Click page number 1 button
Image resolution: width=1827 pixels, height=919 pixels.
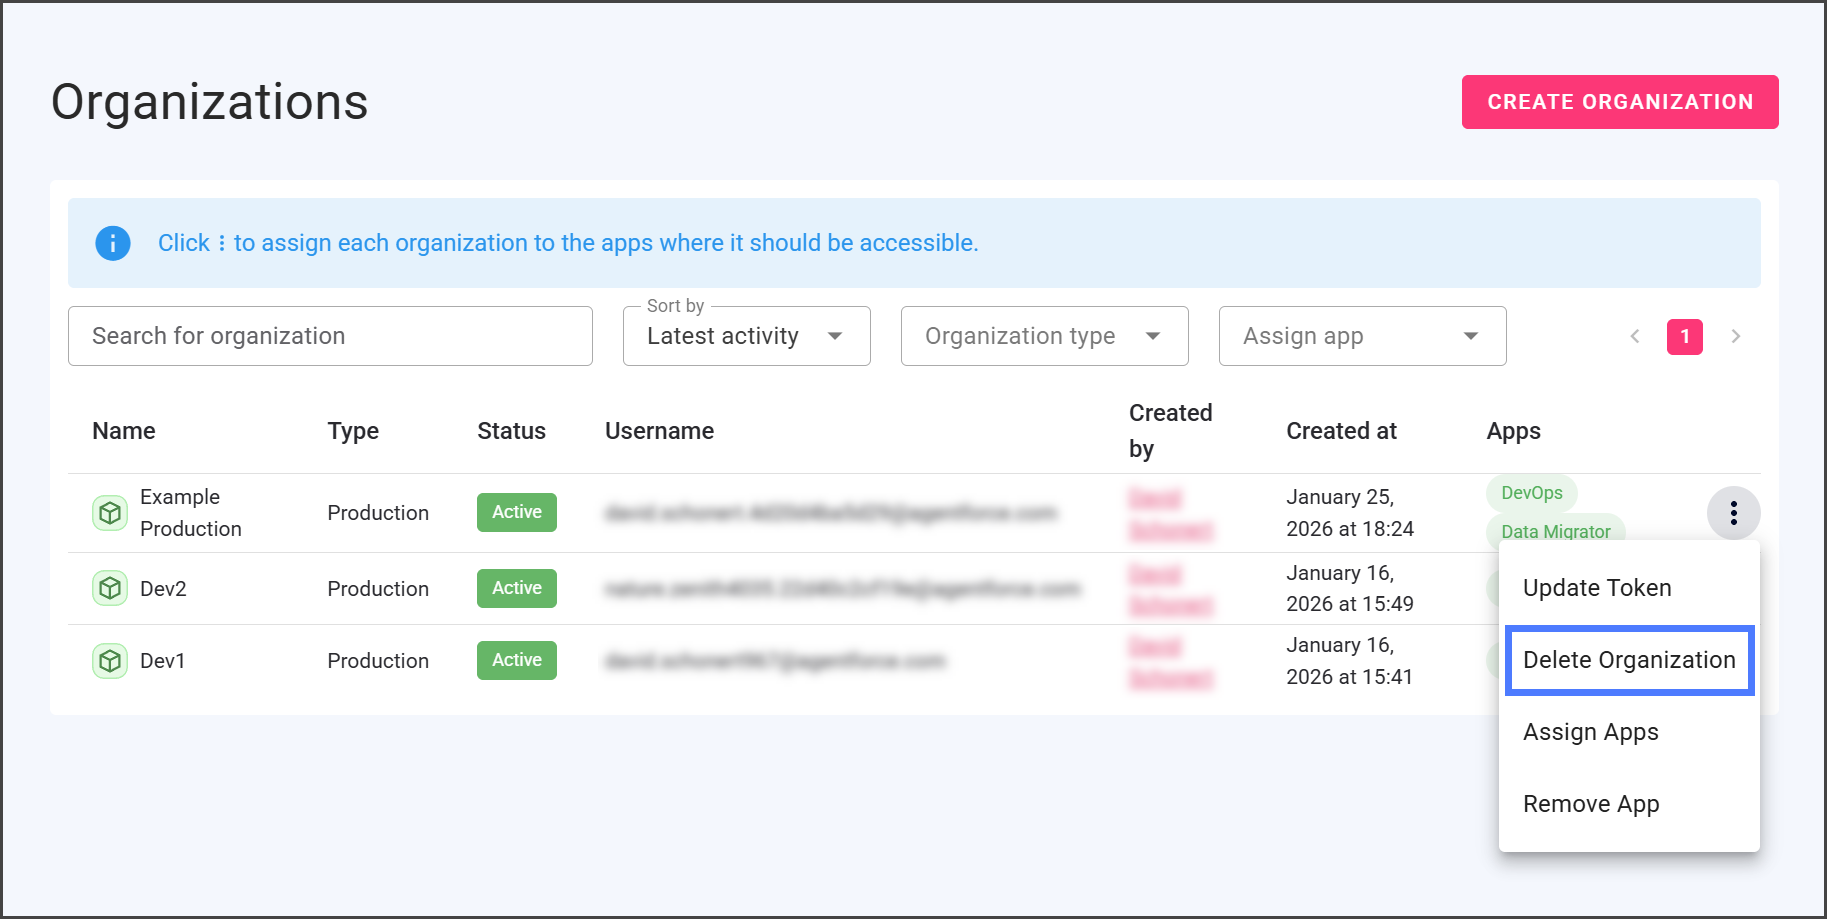(x=1684, y=336)
